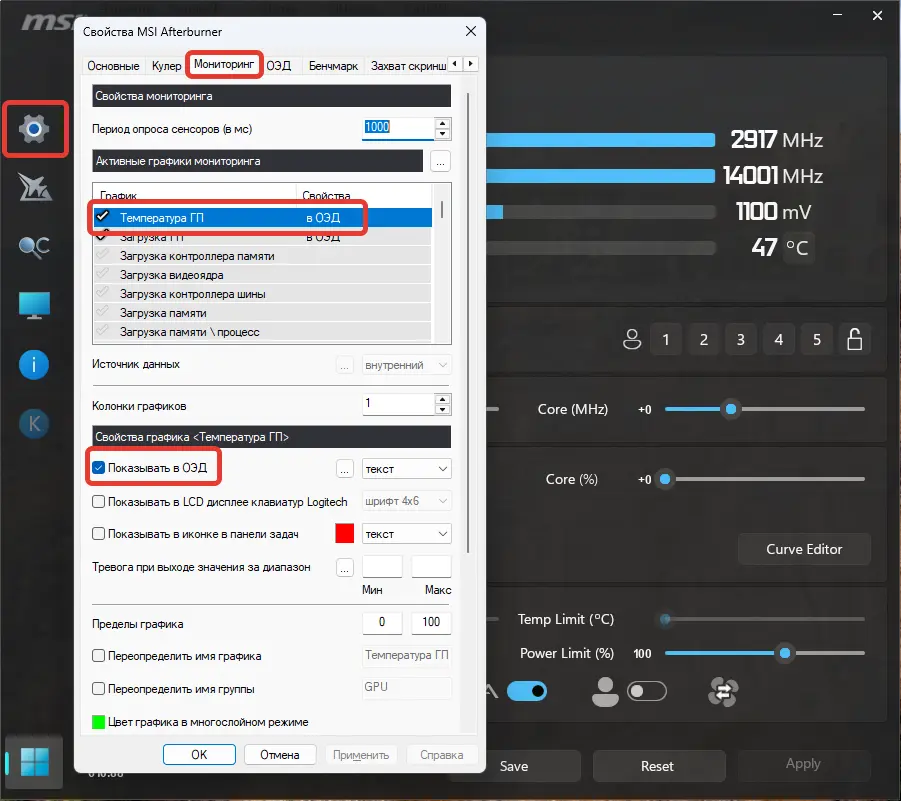
Task: Confirm settings with OK button
Action: [x=199, y=754]
